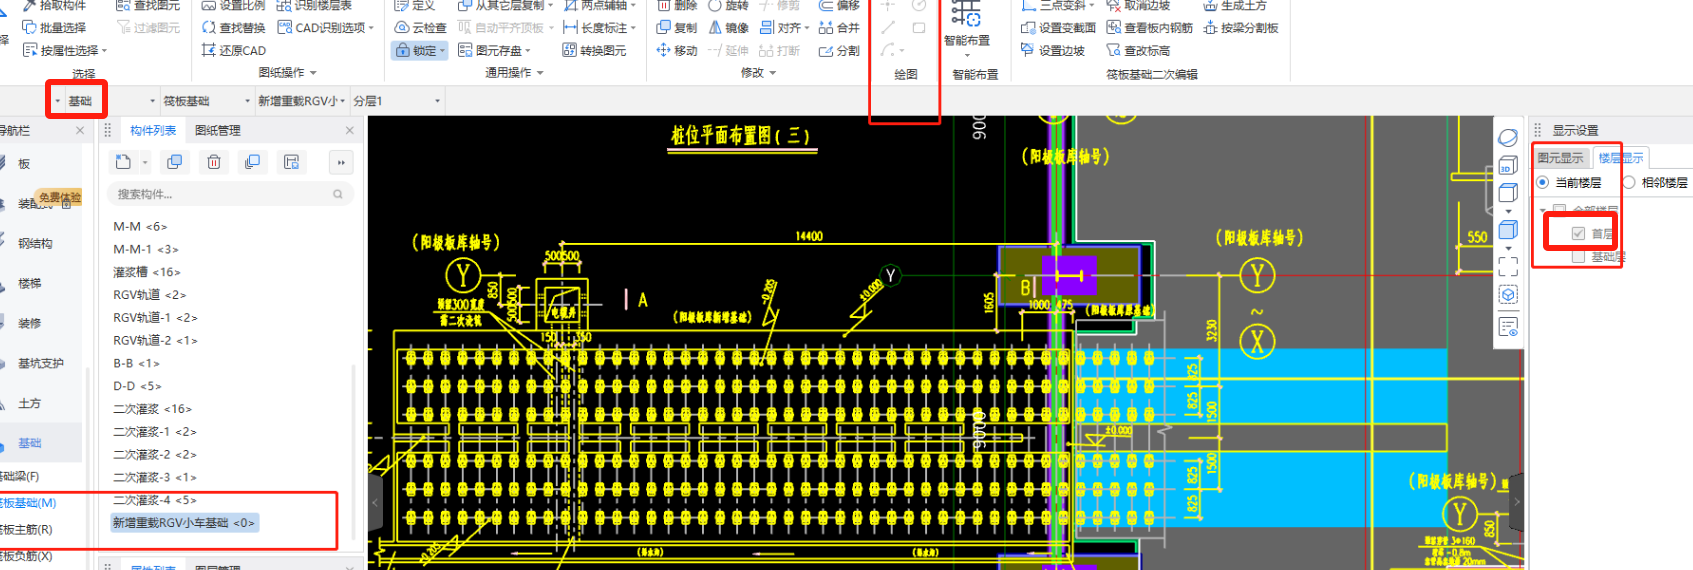
Task: Click the display settings list icon in view toolbar
Action: [x=1508, y=327]
